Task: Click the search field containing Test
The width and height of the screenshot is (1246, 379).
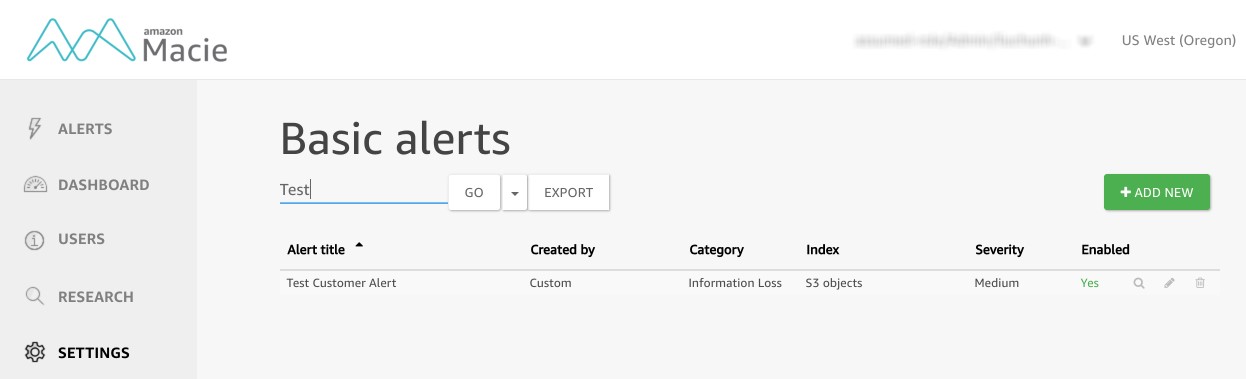Action: point(364,190)
